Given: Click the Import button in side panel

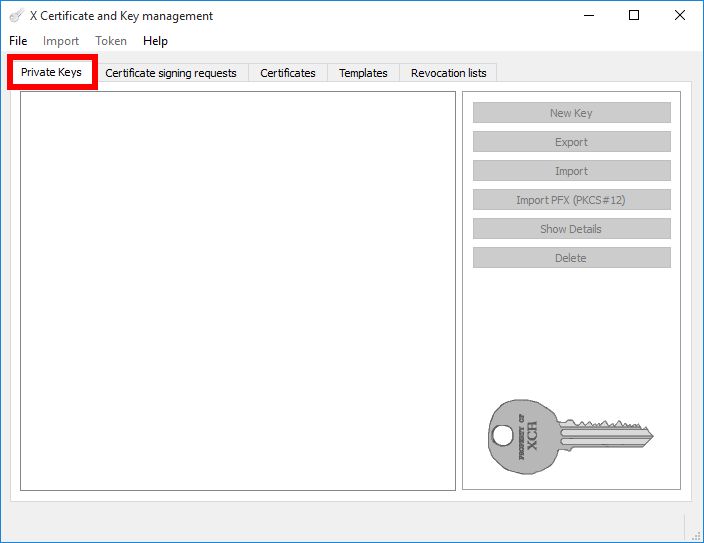Looking at the screenshot, I should pos(571,171).
